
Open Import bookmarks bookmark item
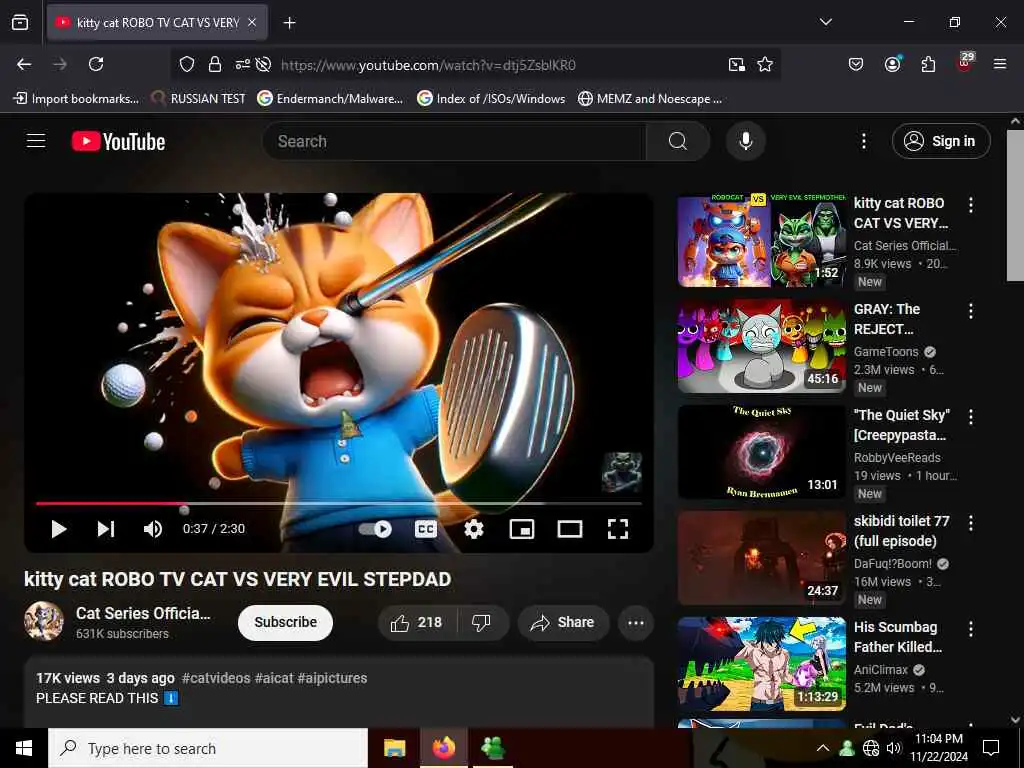76,99
